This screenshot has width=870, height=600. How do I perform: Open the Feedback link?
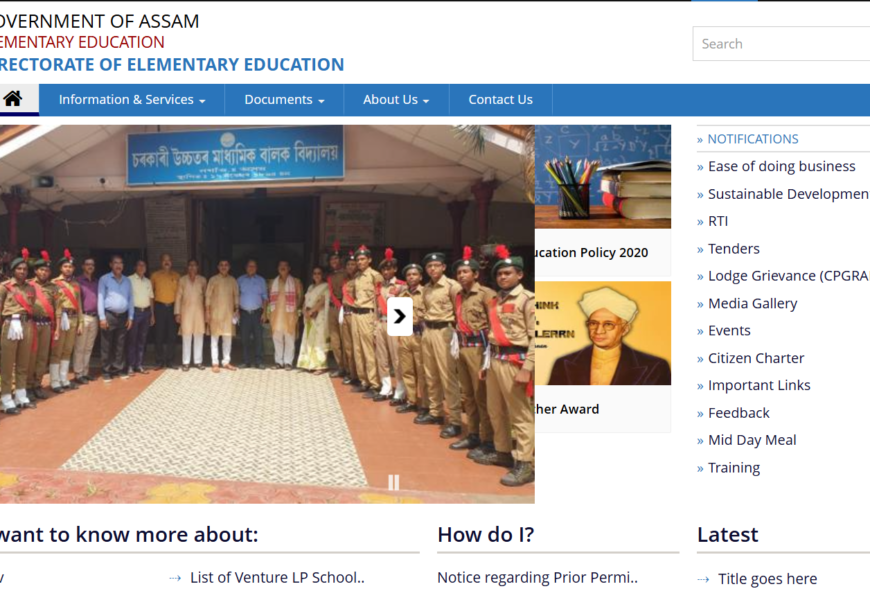738,413
